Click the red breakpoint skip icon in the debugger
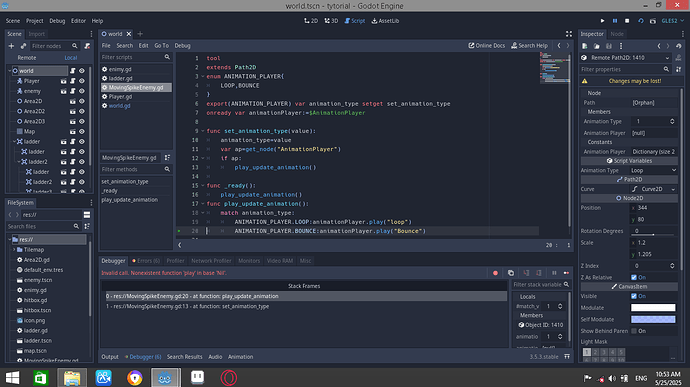The width and height of the screenshot is (690, 387). click(495, 273)
